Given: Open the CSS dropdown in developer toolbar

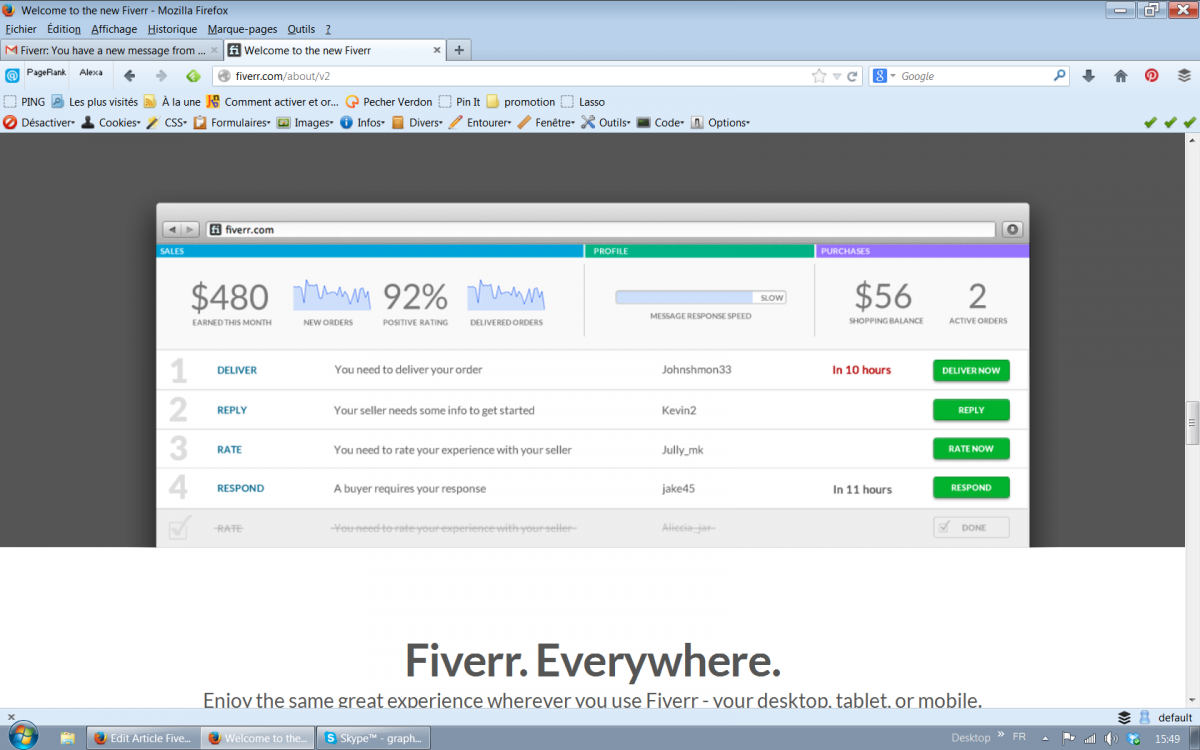Looking at the screenshot, I should (x=167, y=122).
